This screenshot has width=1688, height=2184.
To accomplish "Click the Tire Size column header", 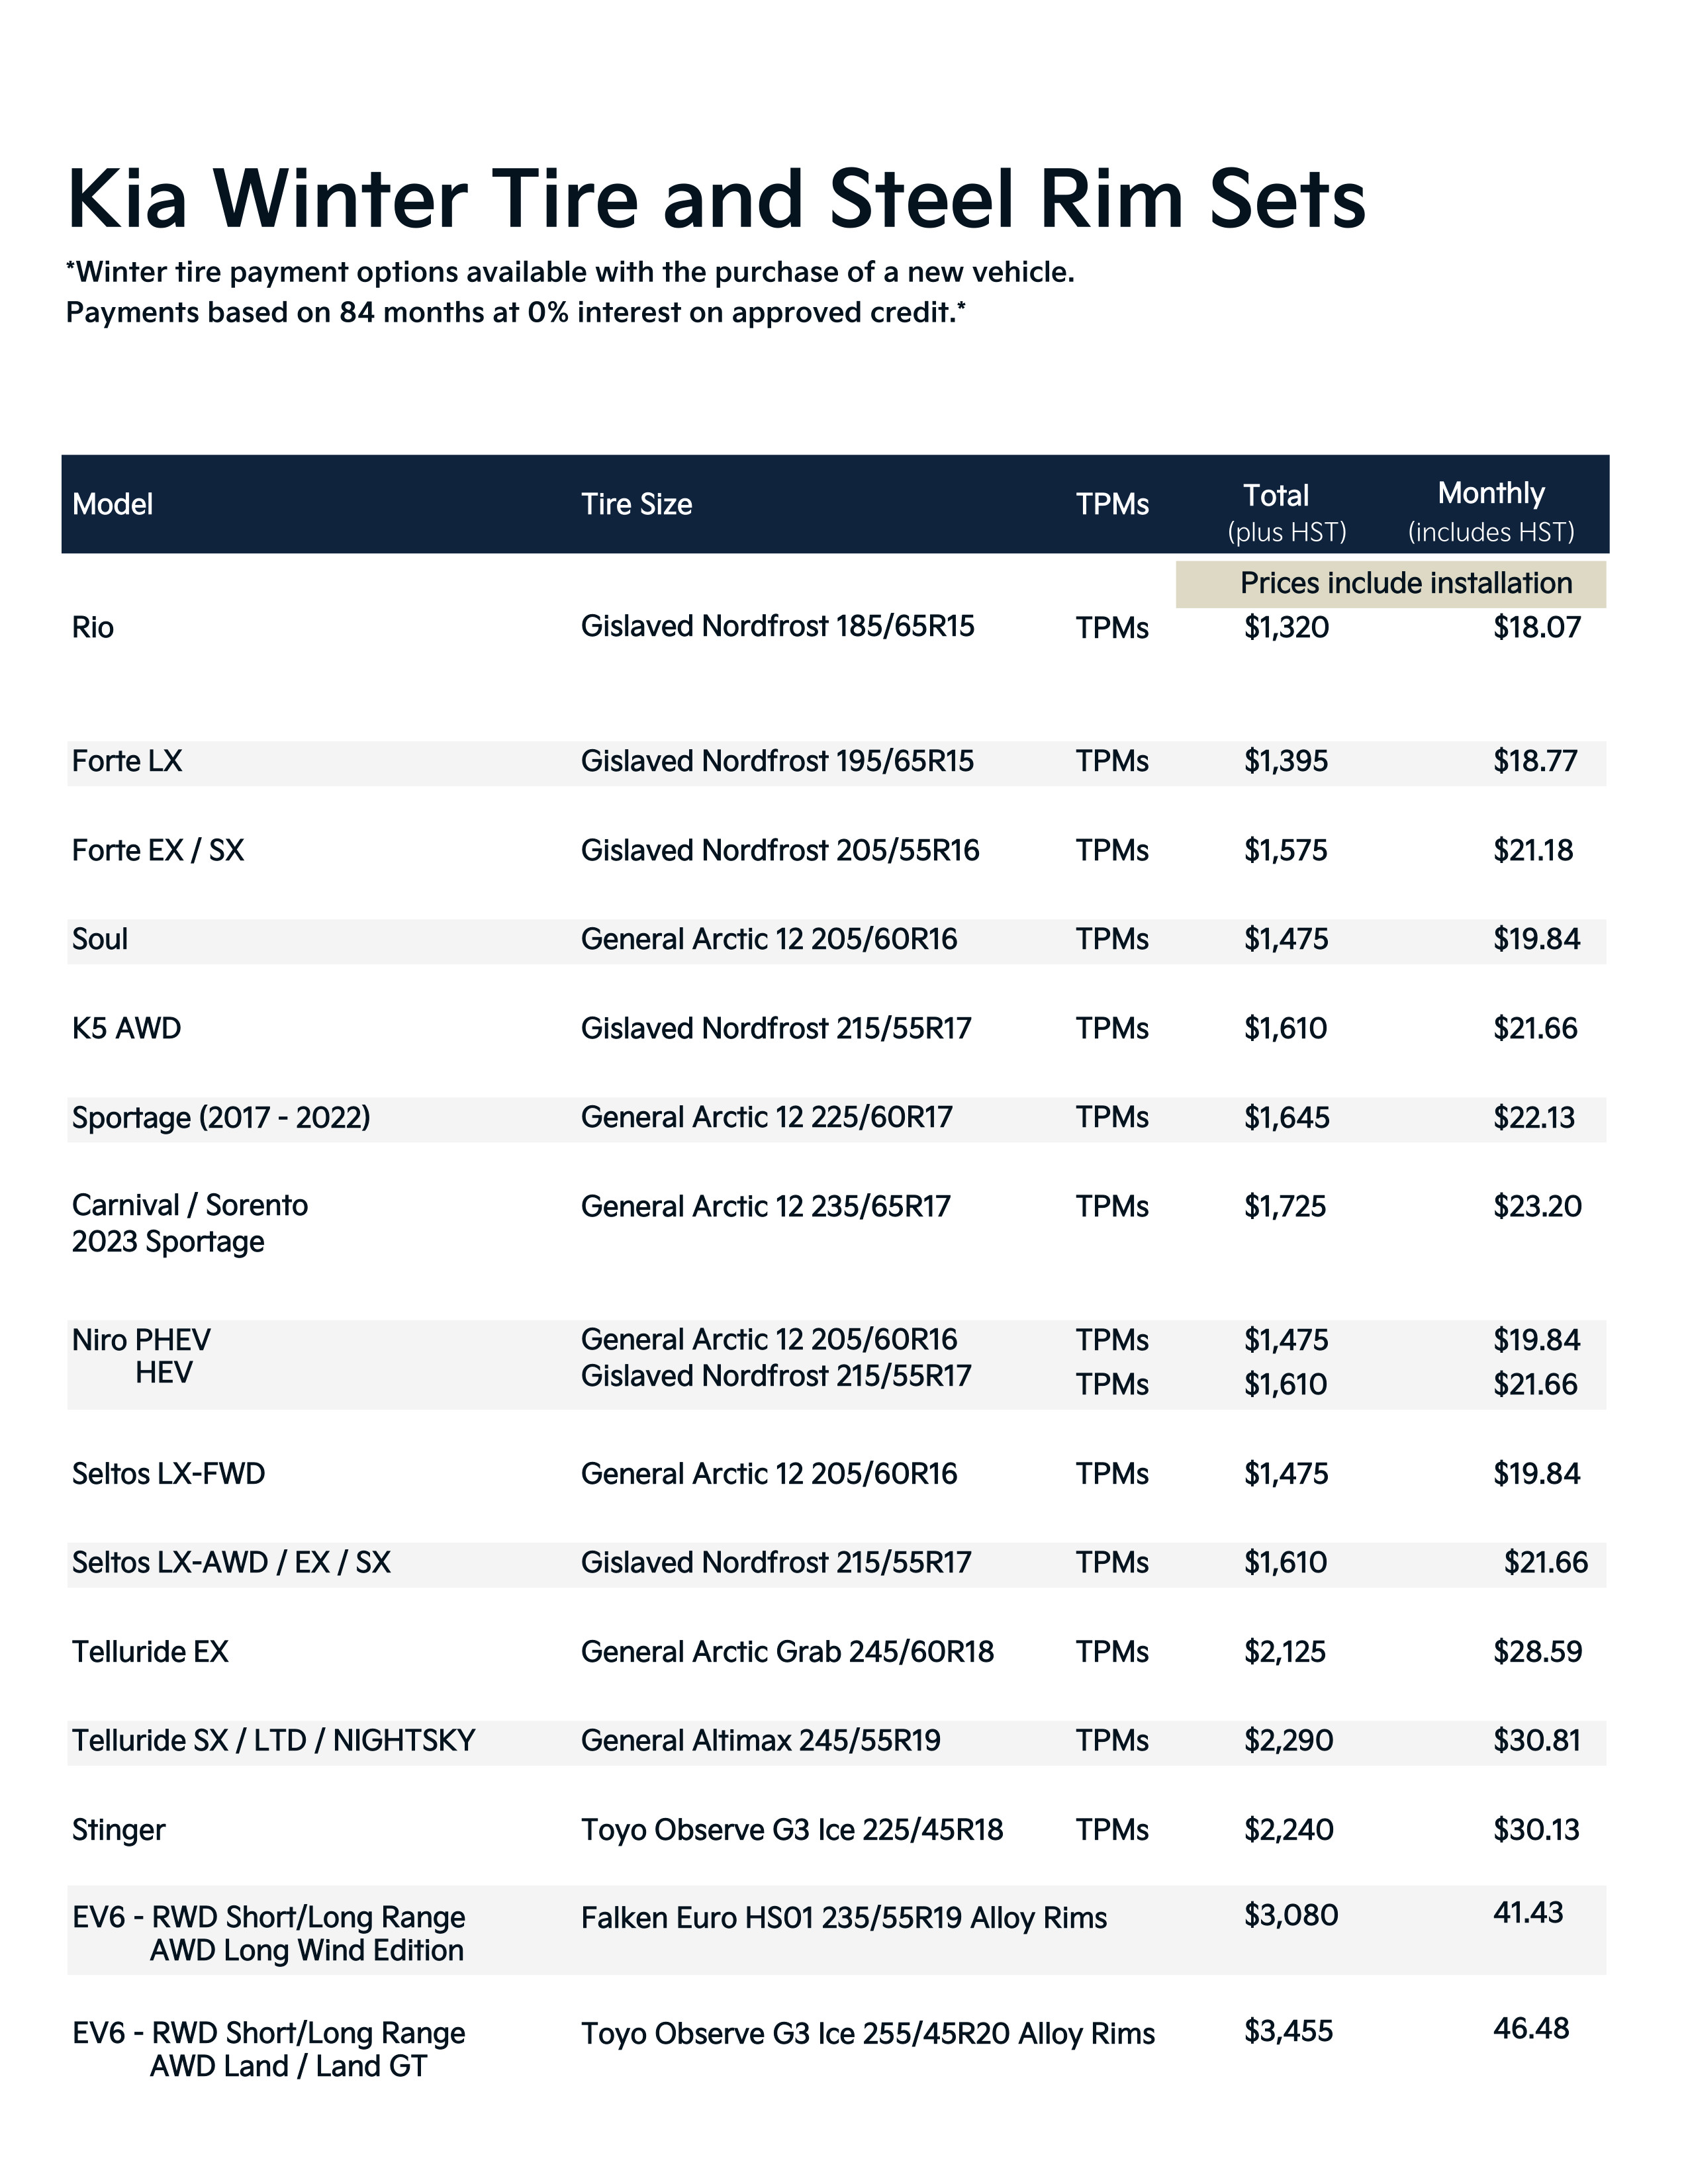I will click(x=636, y=504).
